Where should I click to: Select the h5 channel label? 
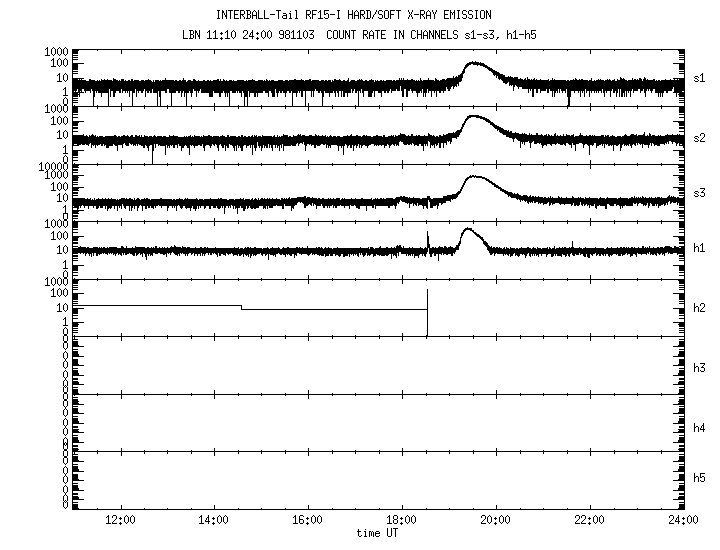click(700, 479)
